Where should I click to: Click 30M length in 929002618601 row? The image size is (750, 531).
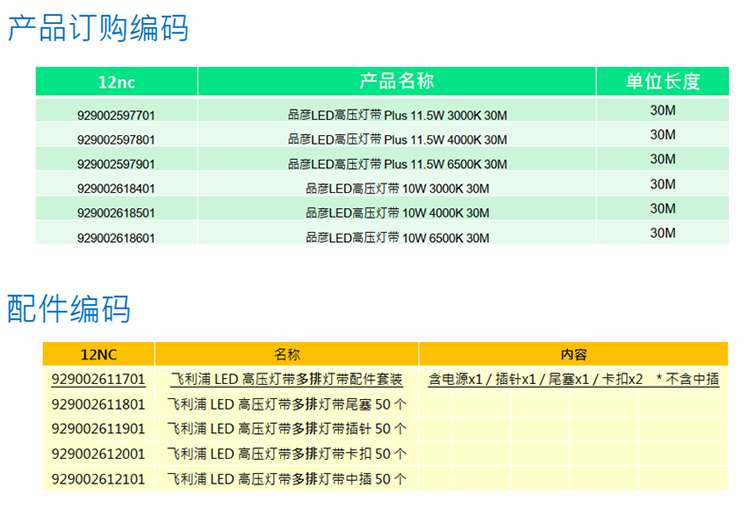(663, 233)
